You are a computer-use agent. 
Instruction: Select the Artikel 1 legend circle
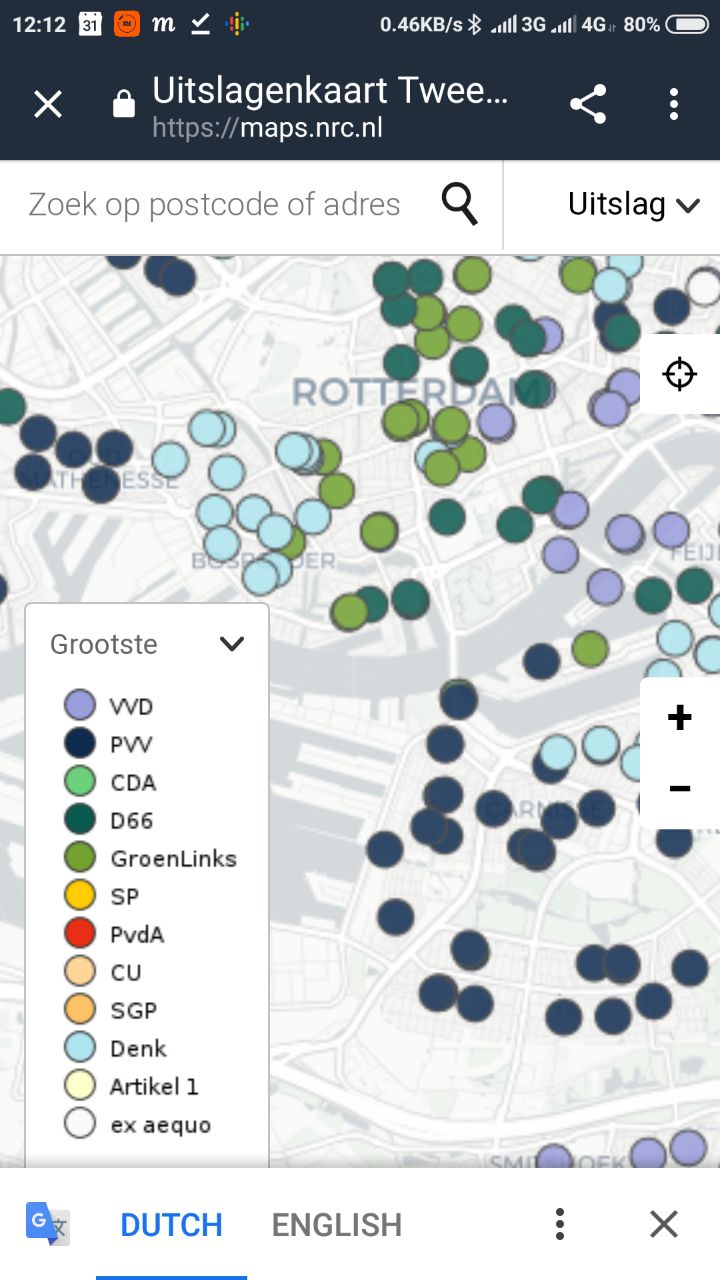(79, 1086)
